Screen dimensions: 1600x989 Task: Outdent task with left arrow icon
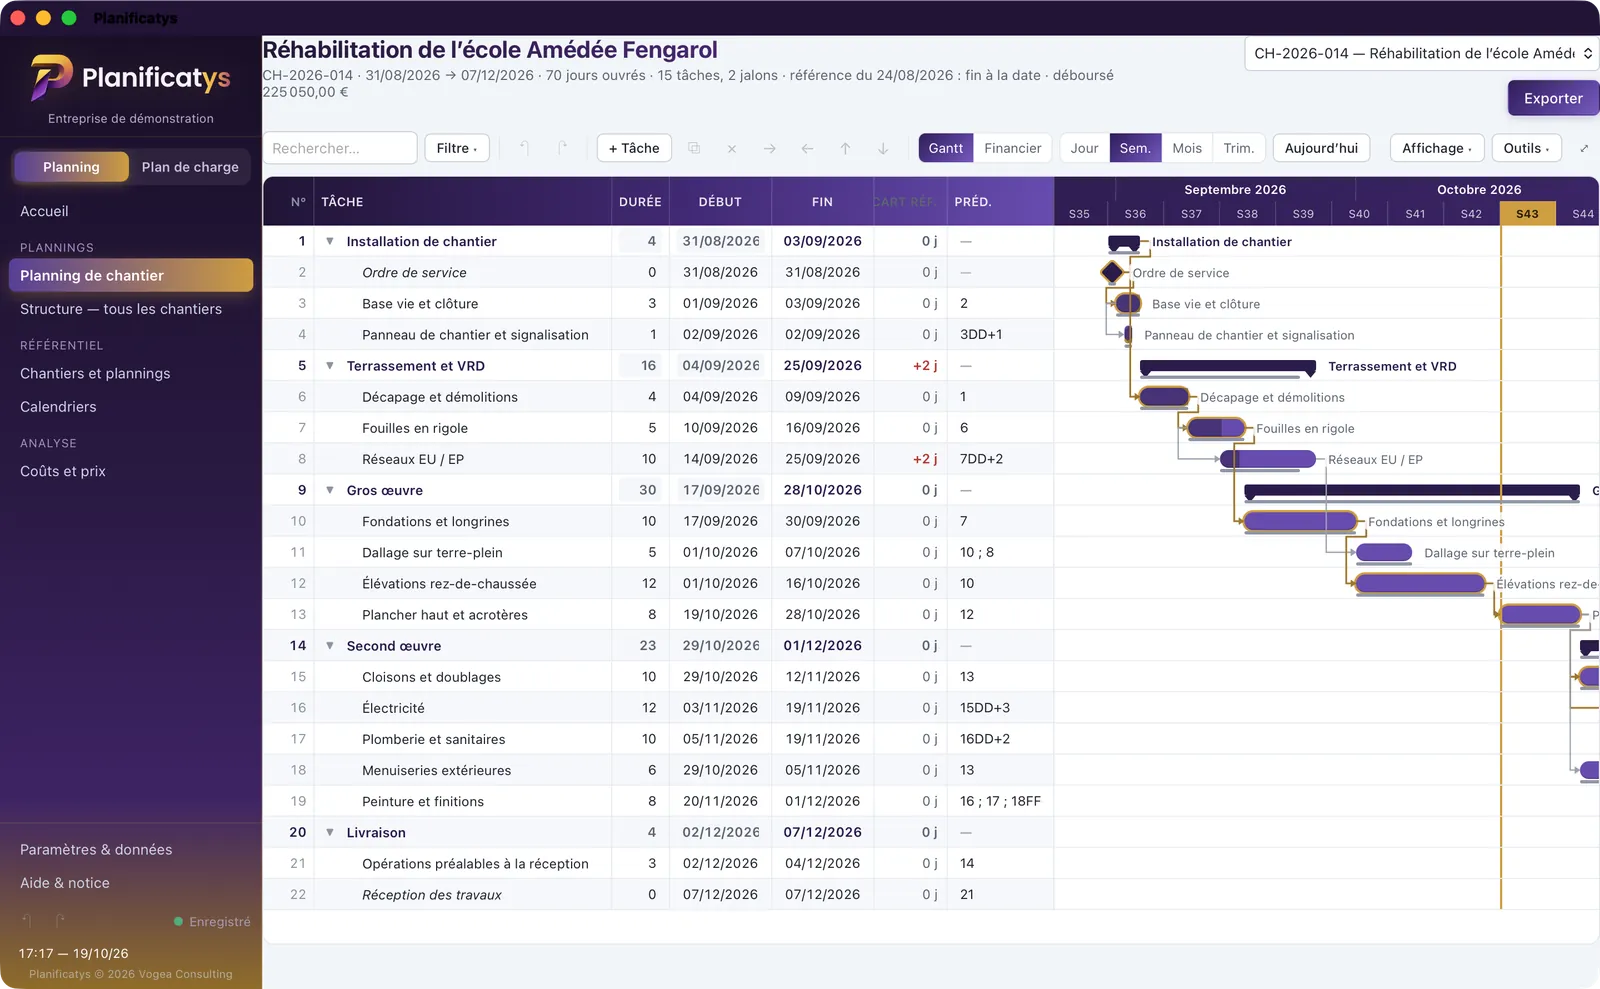click(807, 148)
